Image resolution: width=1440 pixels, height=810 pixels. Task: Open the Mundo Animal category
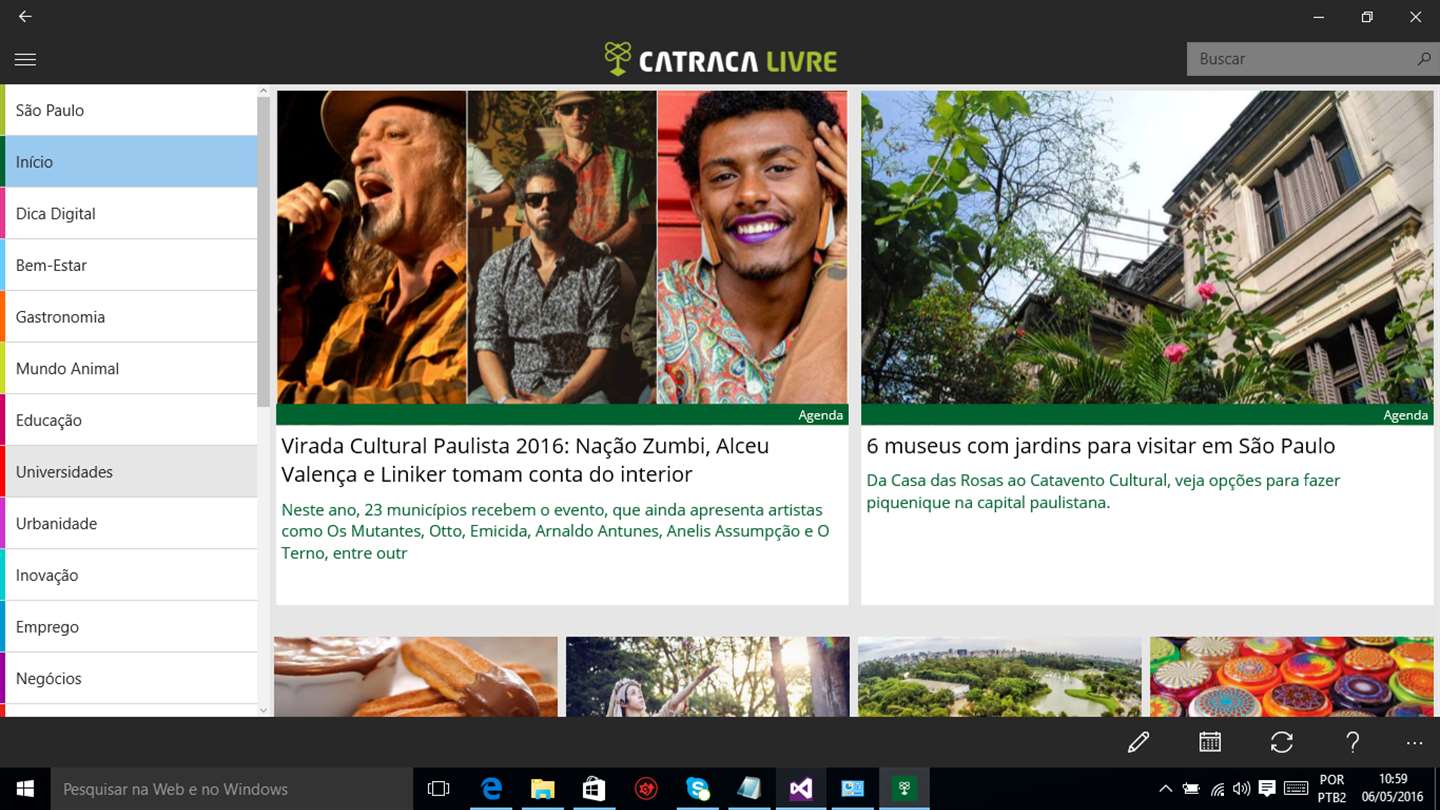tap(129, 368)
